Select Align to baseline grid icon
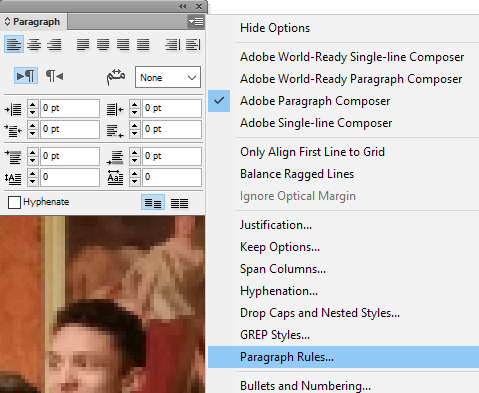Viewport: 479px width, 393px height. pyautogui.click(x=179, y=203)
